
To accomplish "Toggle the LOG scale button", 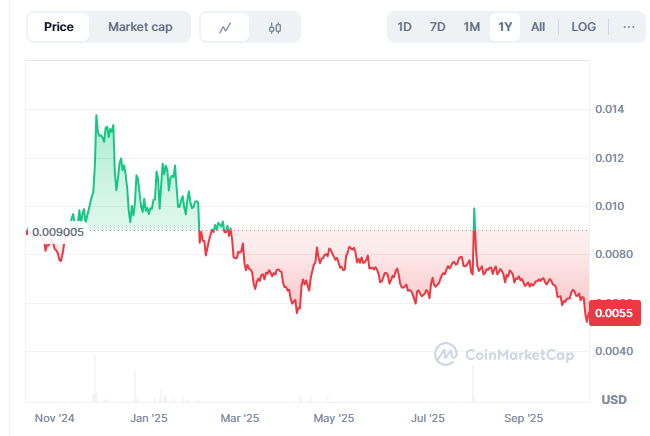I will tap(584, 27).
